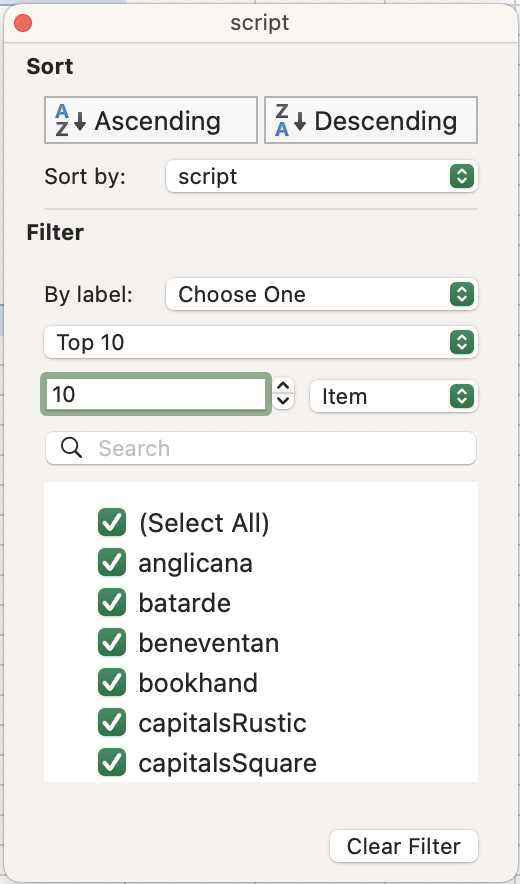
Task: Click the Clear Filter button
Action: pos(404,846)
